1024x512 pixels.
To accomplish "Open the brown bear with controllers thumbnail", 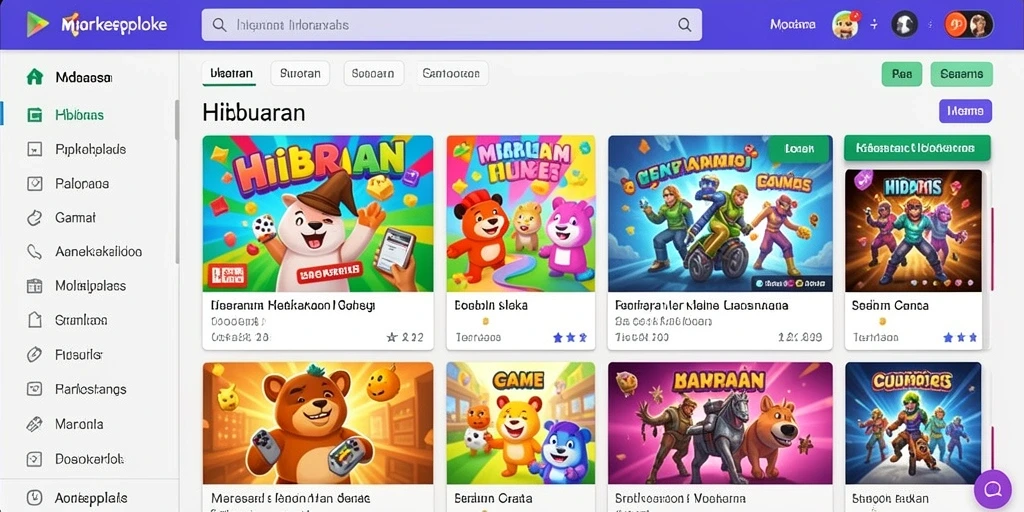I will [318, 423].
